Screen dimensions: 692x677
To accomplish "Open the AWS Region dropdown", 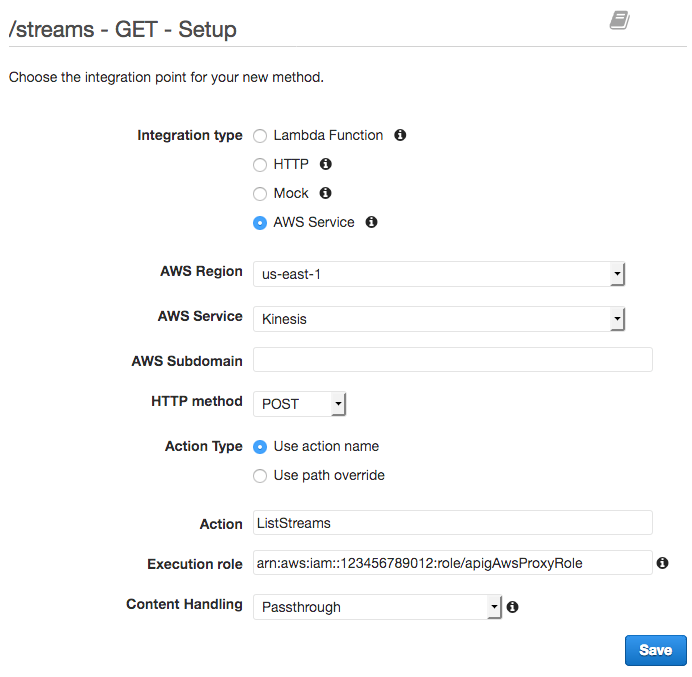I will (439, 274).
